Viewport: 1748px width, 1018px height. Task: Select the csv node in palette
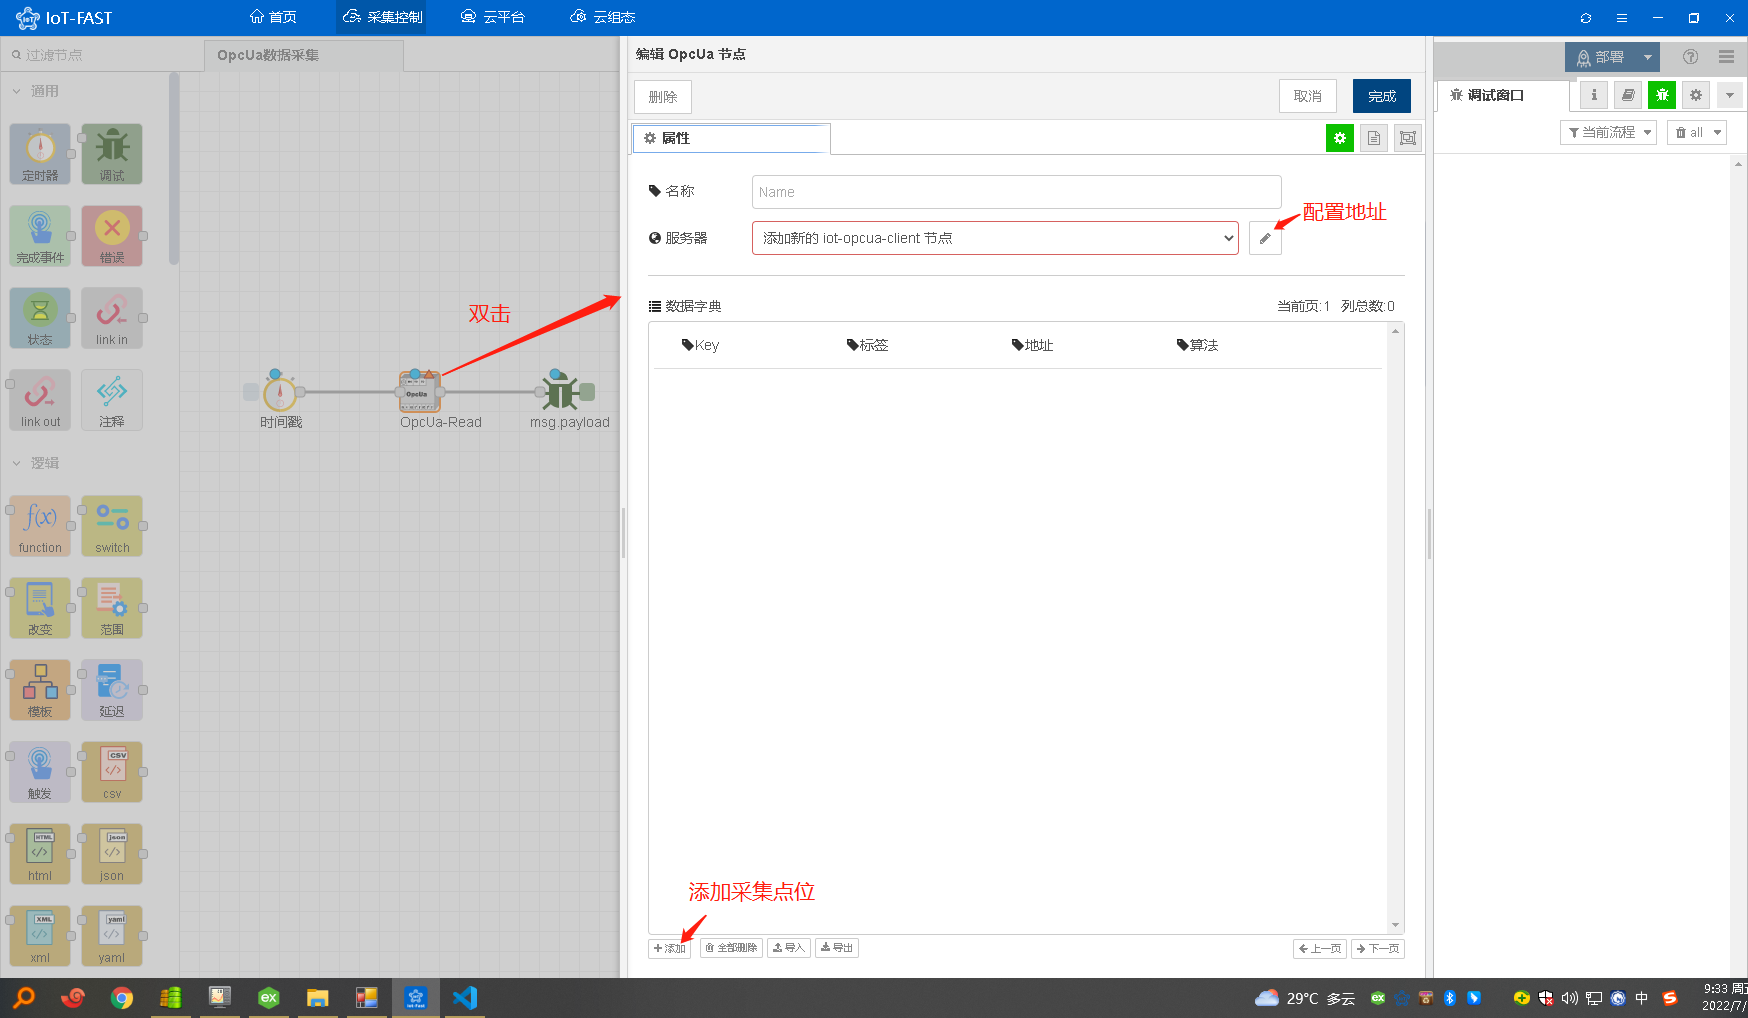click(x=112, y=772)
